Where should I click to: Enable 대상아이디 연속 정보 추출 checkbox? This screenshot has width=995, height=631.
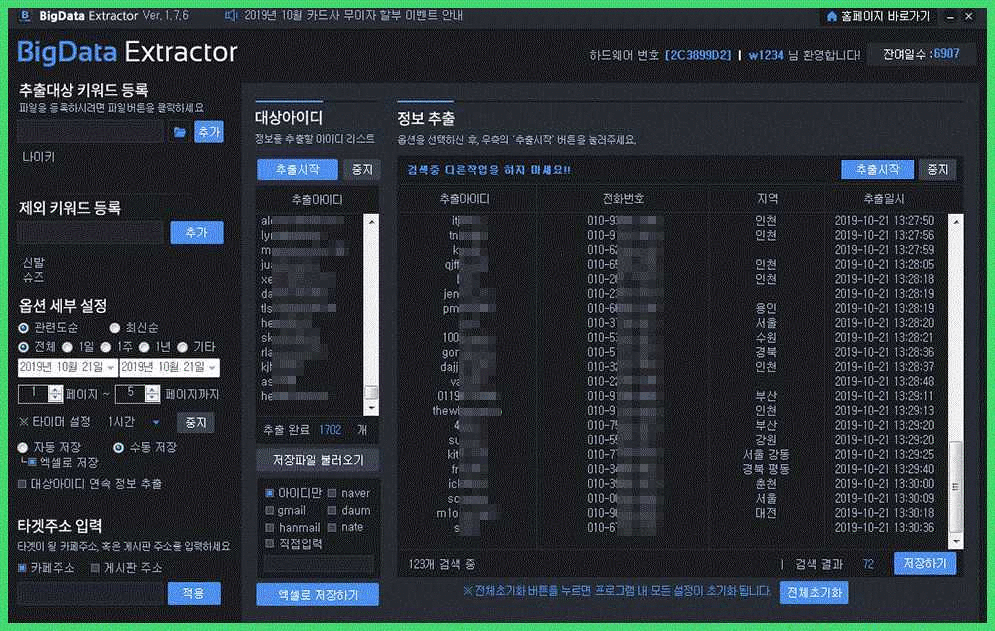point(23,484)
